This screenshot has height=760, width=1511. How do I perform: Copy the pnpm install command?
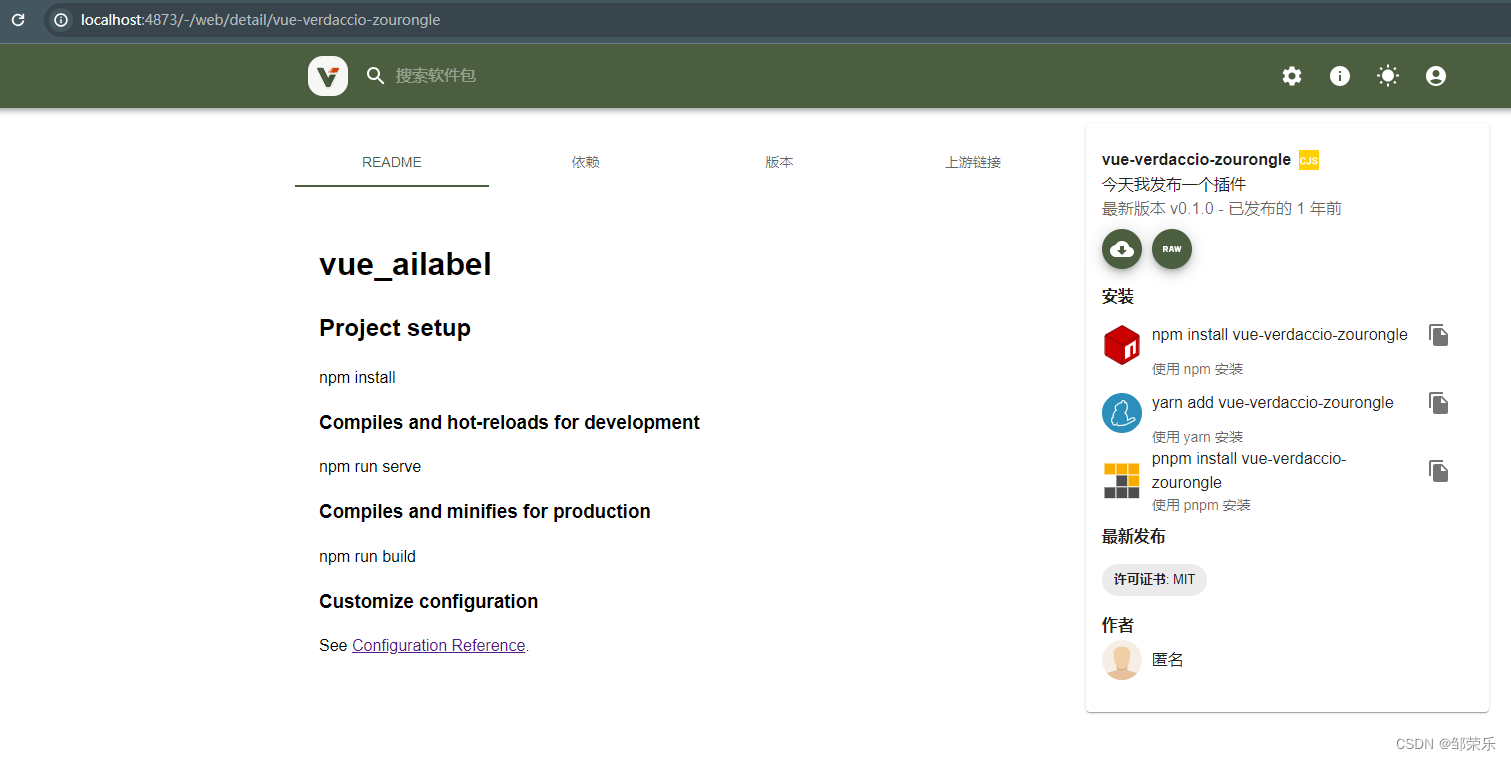pyautogui.click(x=1439, y=471)
